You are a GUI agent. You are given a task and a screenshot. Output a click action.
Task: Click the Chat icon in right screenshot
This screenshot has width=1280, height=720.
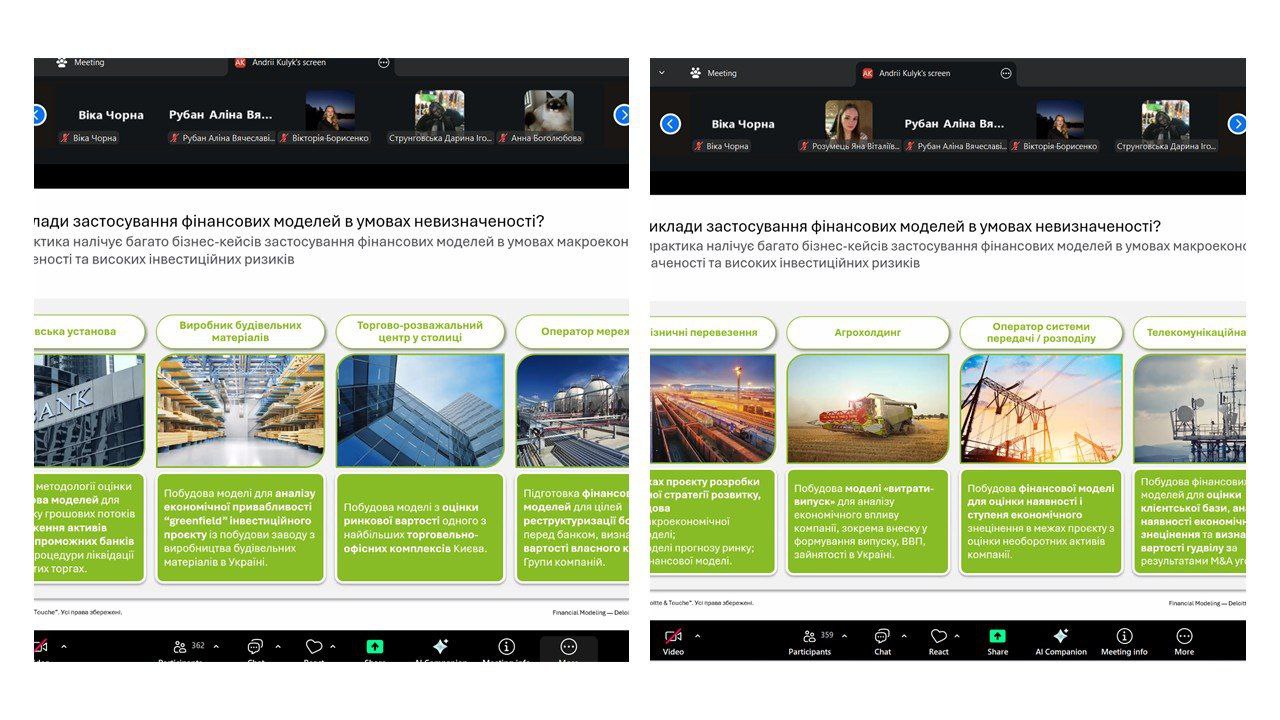coord(882,637)
